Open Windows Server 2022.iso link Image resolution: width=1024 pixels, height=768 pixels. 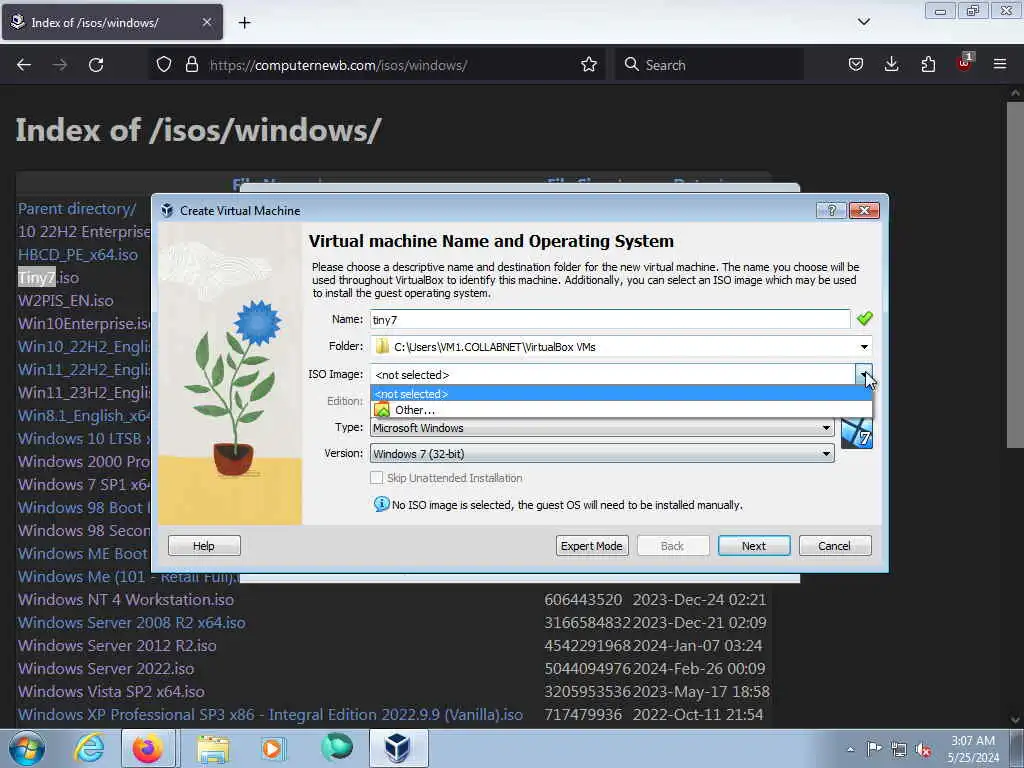pyautogui.click(x=106, y=669)
